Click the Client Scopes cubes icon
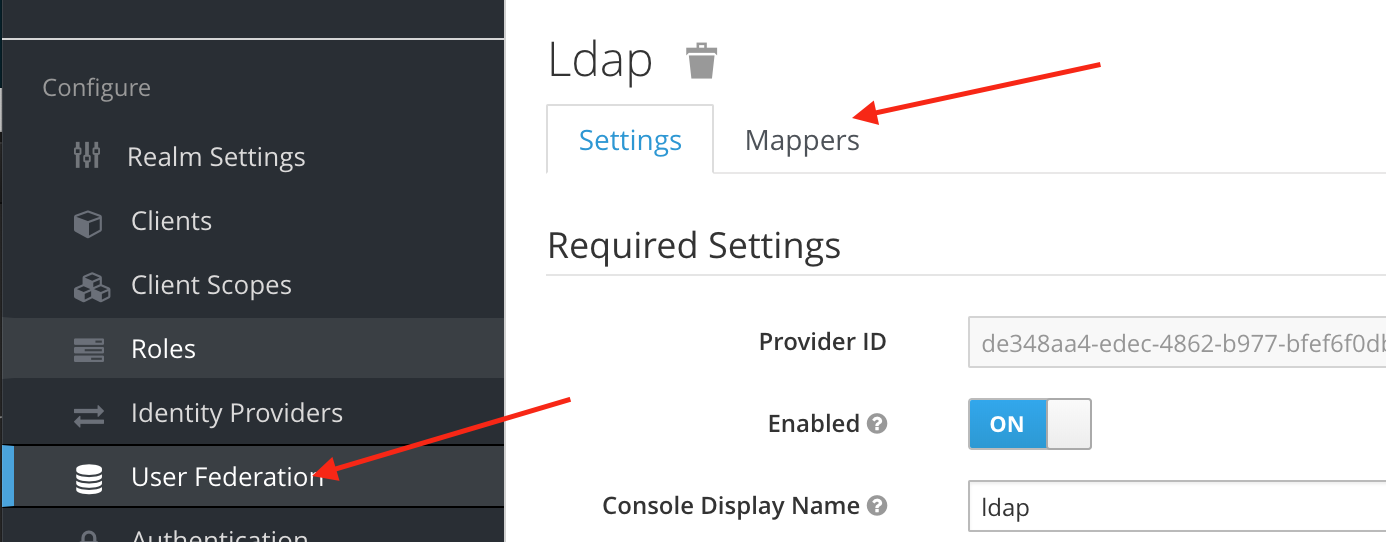Image resolution: width=1386 pixels, height=542 pixels. click(91, 286)
